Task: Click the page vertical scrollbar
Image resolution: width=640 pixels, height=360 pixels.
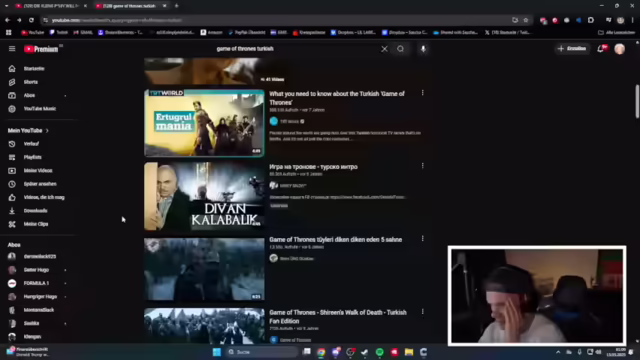Action: (x=637, y=101)
